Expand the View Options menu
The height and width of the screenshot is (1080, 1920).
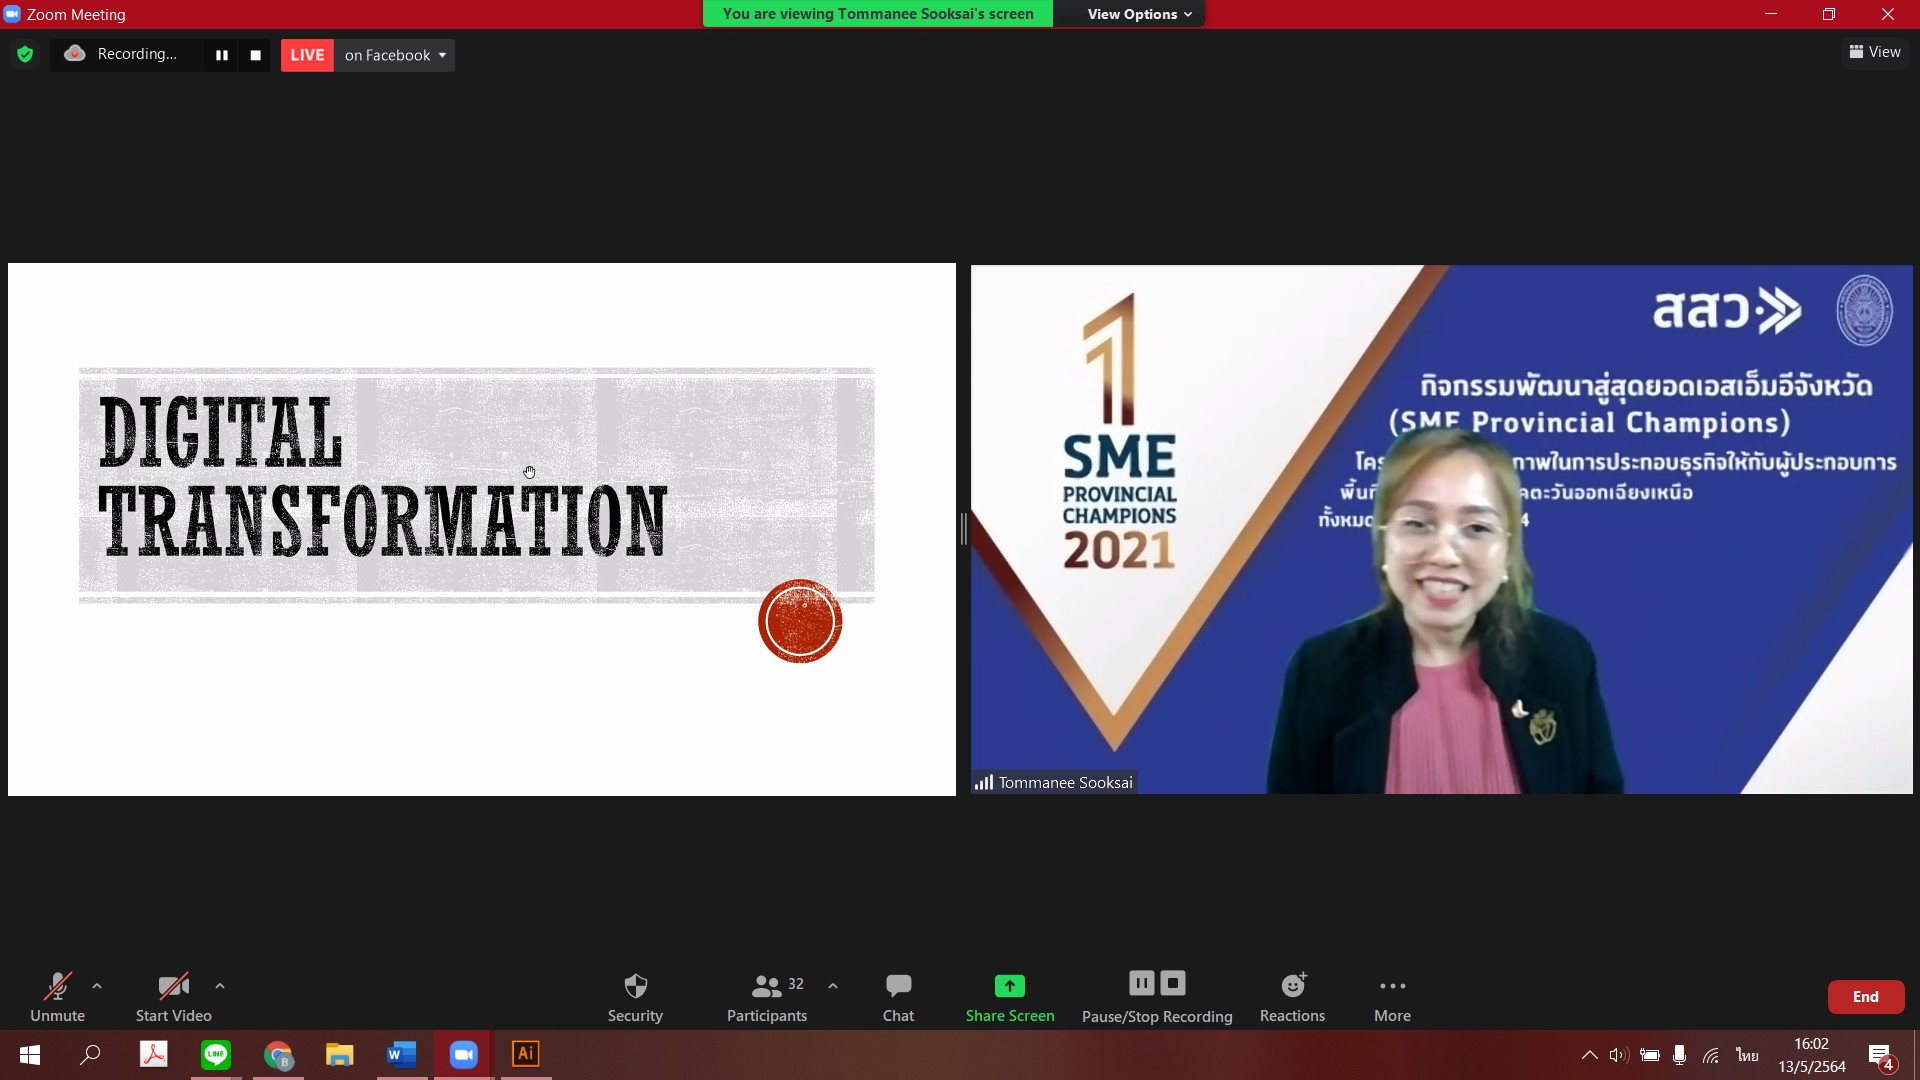pos(1138,14)
